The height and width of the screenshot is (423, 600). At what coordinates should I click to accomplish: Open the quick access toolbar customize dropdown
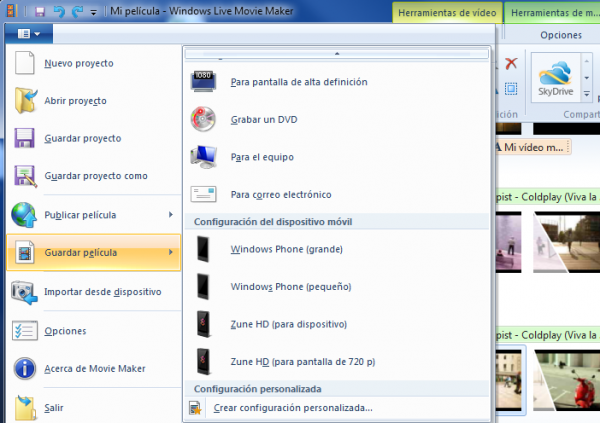point(93,12)
